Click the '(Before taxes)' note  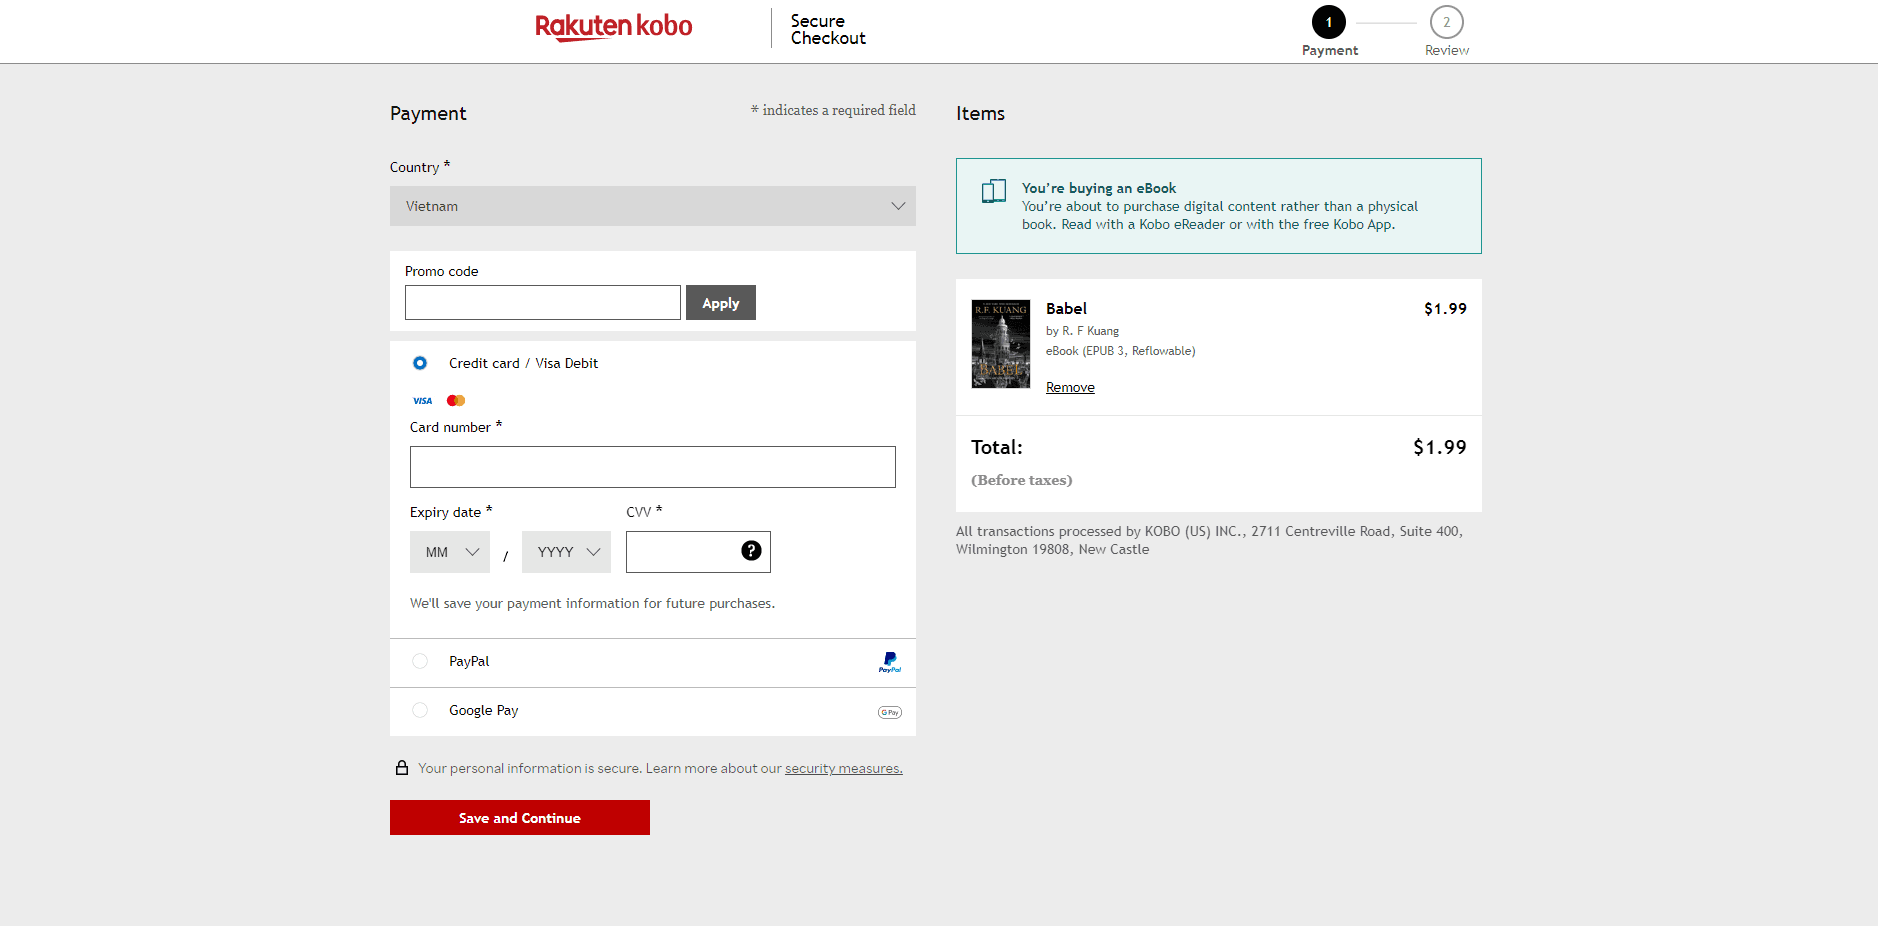coord(1022,480)
